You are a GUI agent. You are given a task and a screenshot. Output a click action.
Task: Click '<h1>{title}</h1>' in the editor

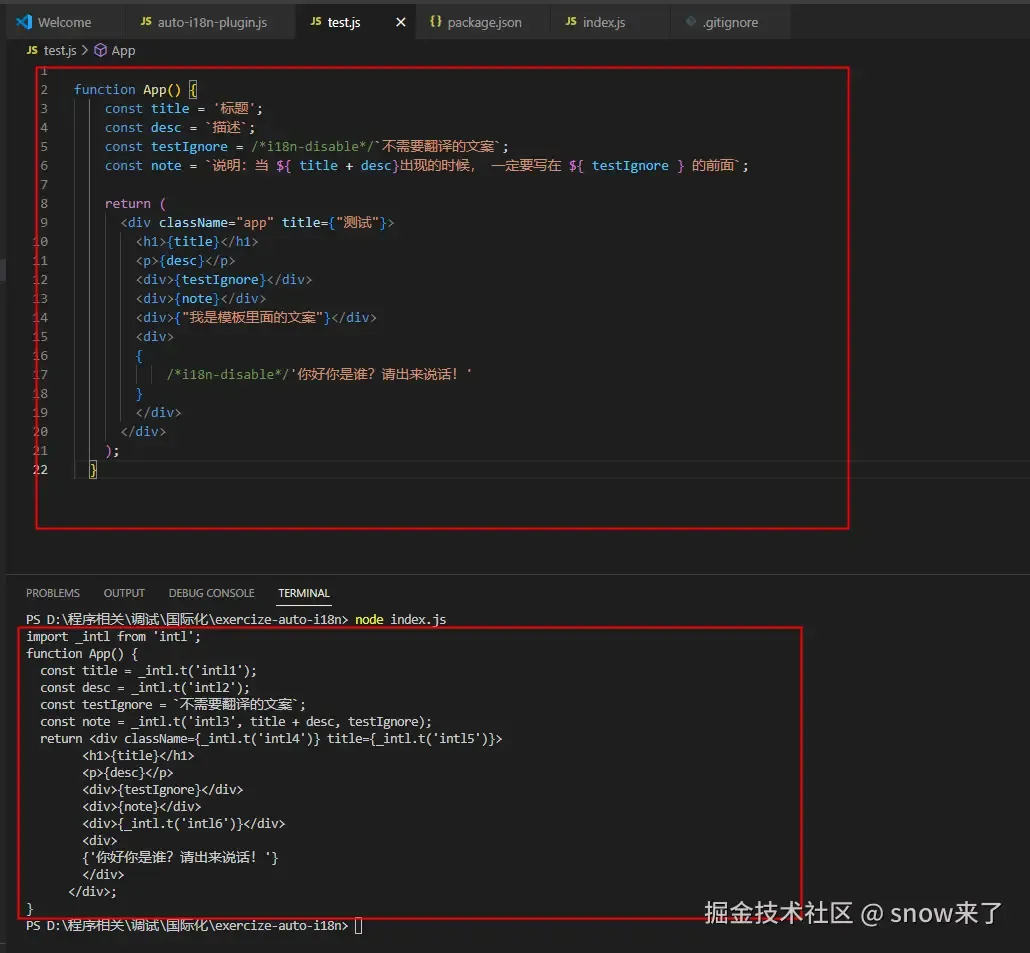click(197, 242)
